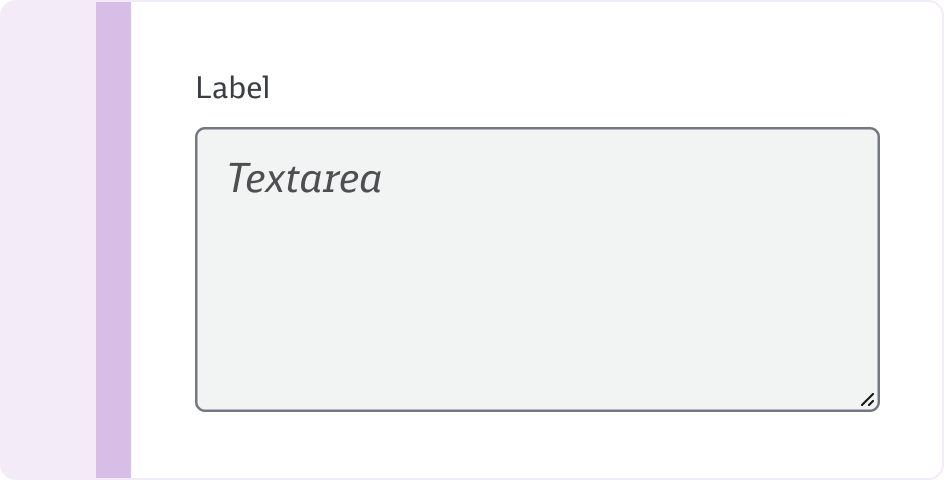This screenshot has width=944, height=480.
Task: Click the dark purple vertical bar
Action: [113, 240]
